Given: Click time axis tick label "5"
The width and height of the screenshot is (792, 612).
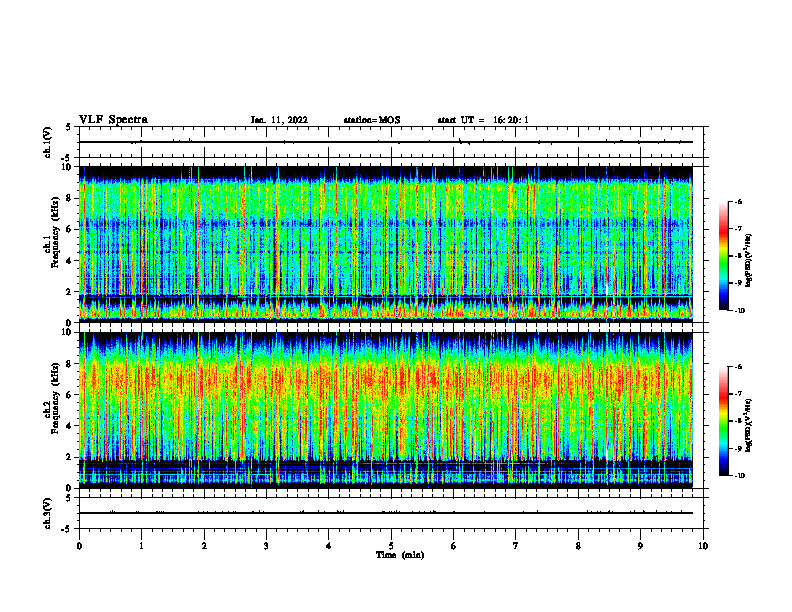Looking at the screenshot, I should (391, 546).
